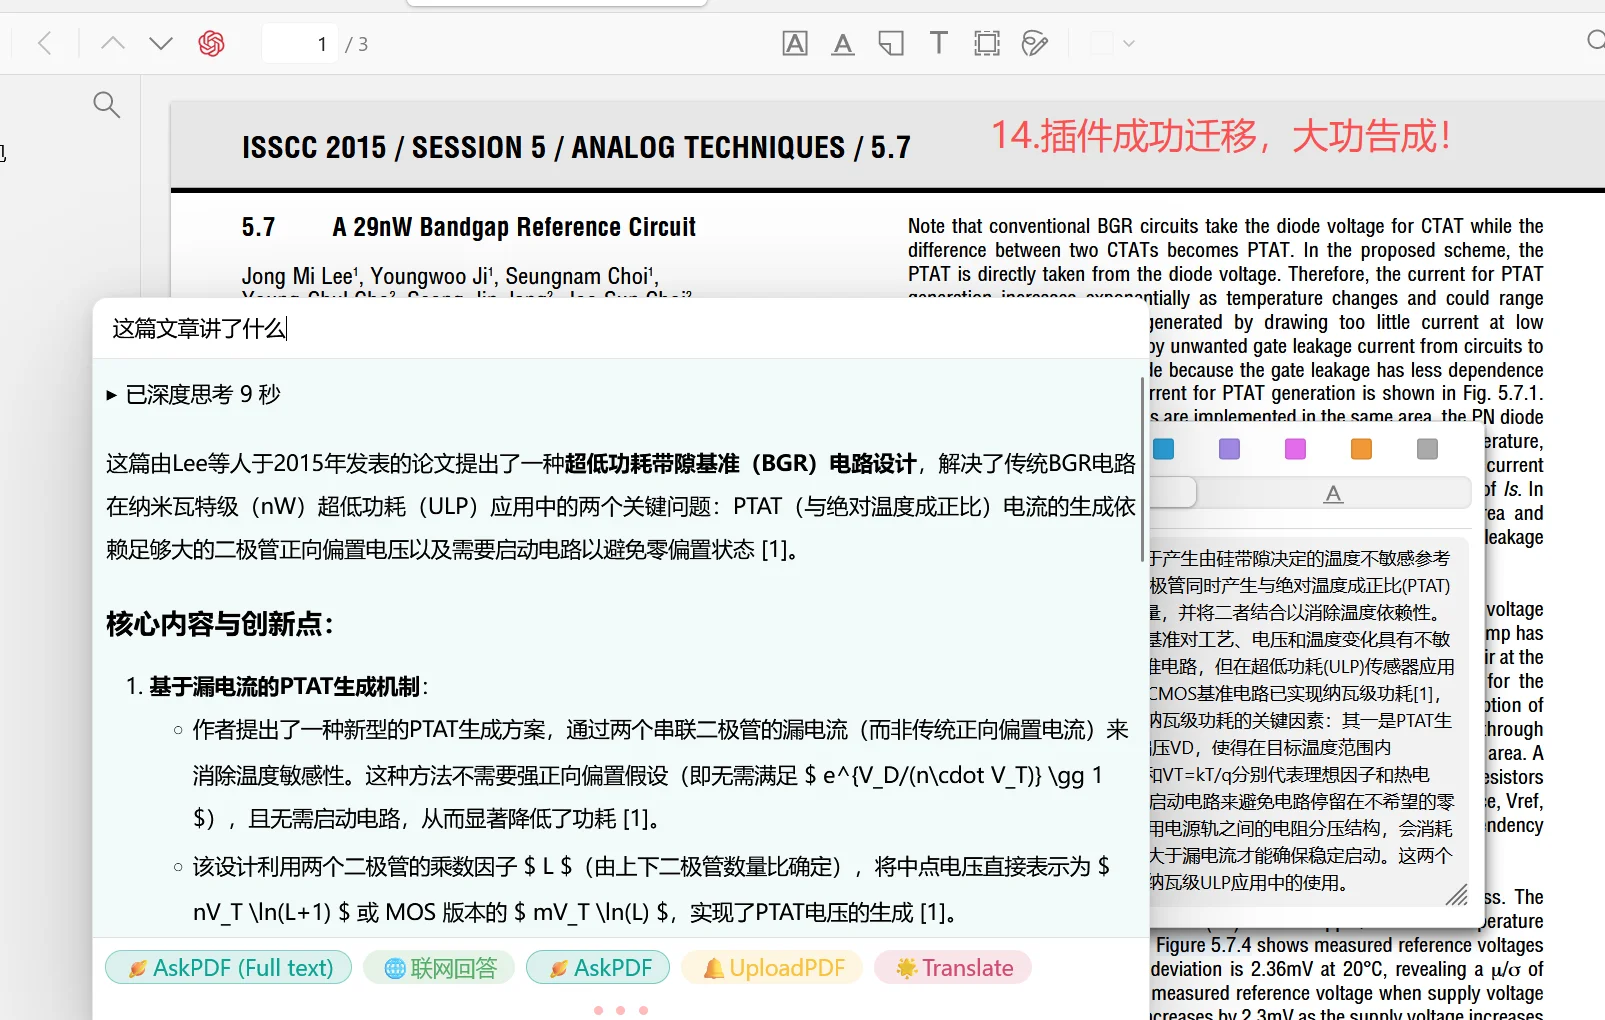Click the 'AskPDF (Full text)' button
This screenshot has height=1020, width=1605.
pyautogui.click(x=228, y=967)
